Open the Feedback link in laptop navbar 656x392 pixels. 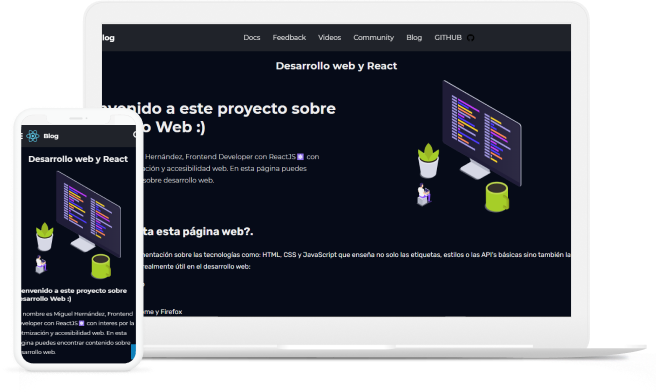click(289, 38)
